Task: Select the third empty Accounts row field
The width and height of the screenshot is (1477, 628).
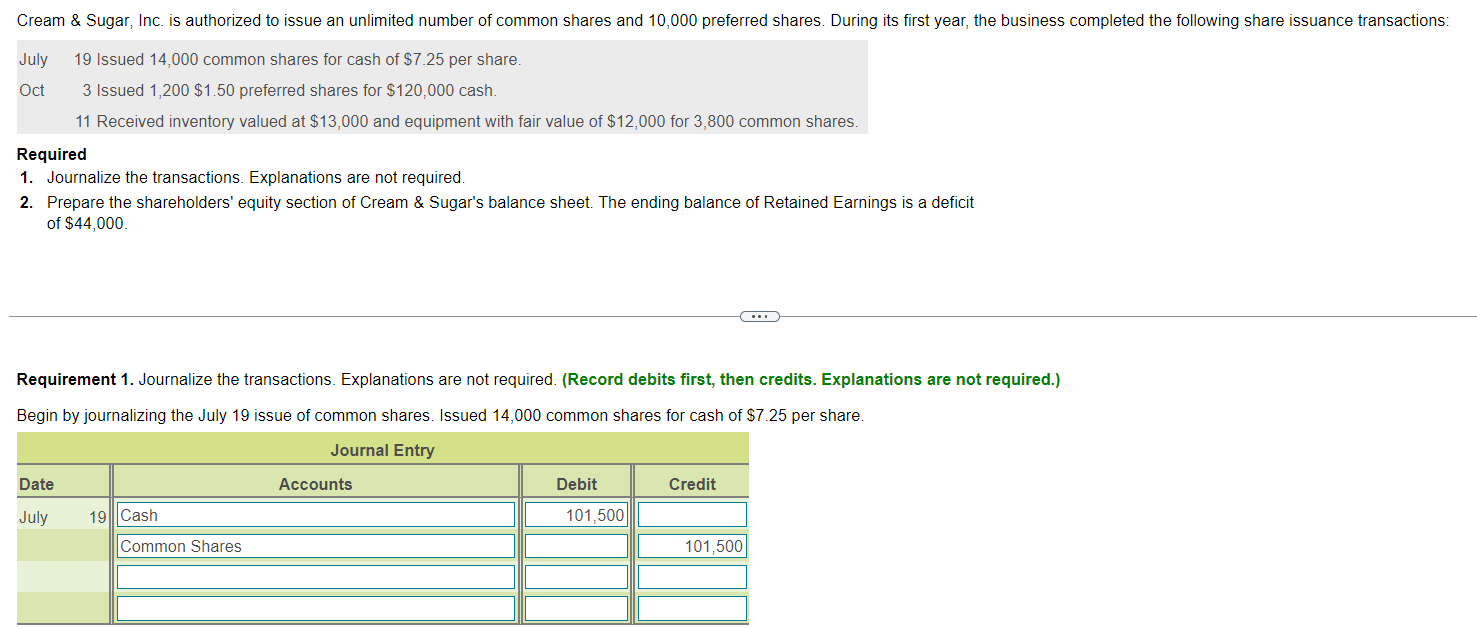Action: [x=315, y=576]
